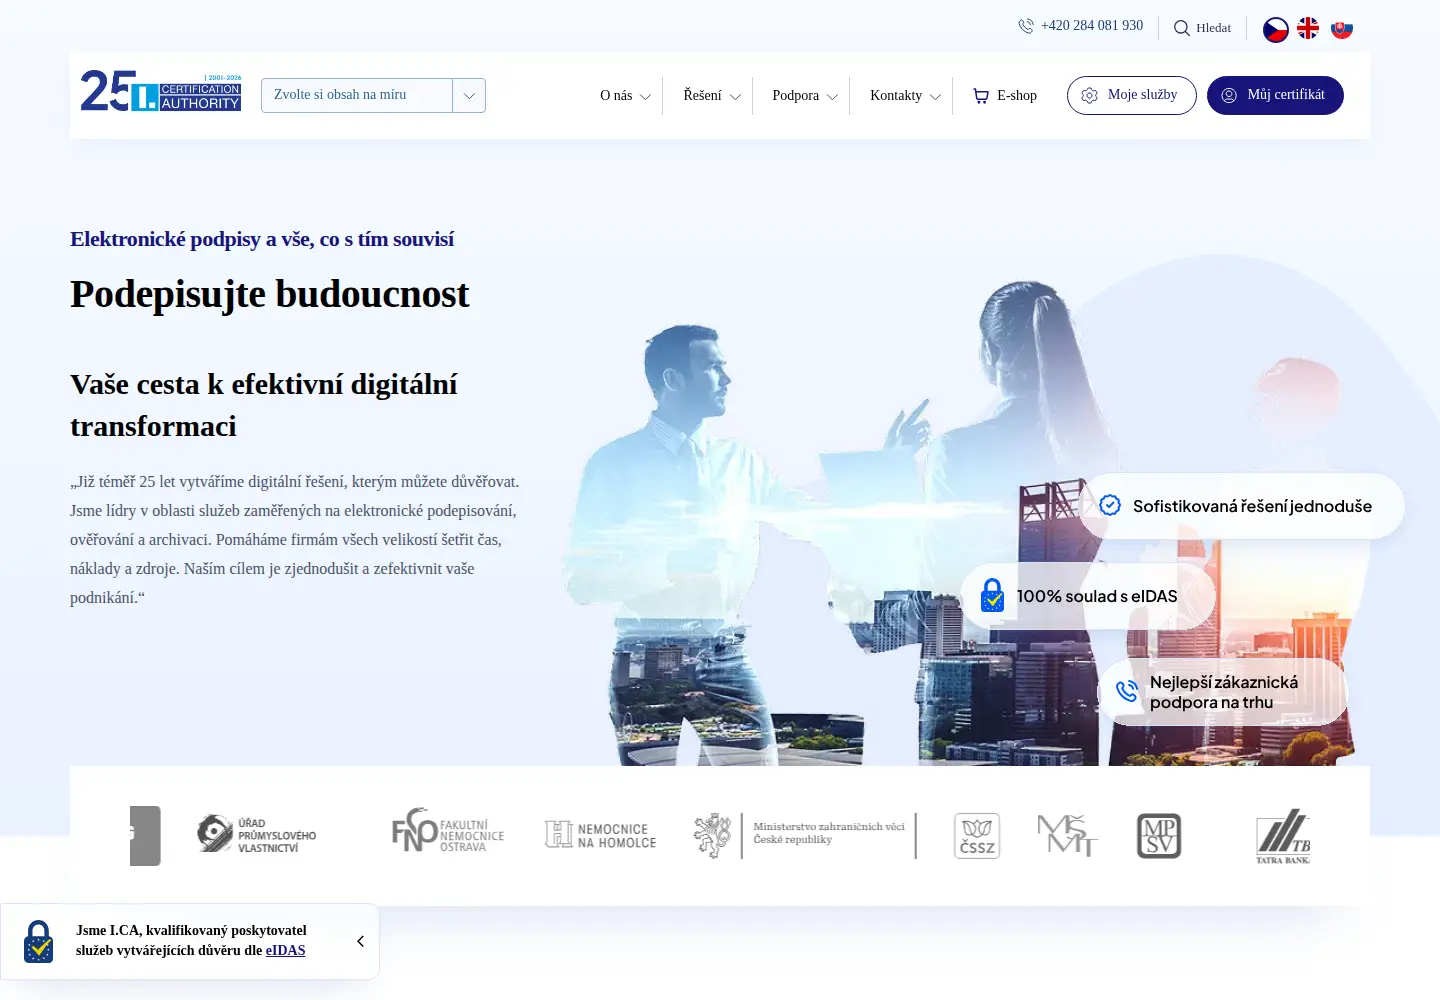Click the phone icon beside +420 284 081 930

pyautogui.click(x=1026, y=26)
